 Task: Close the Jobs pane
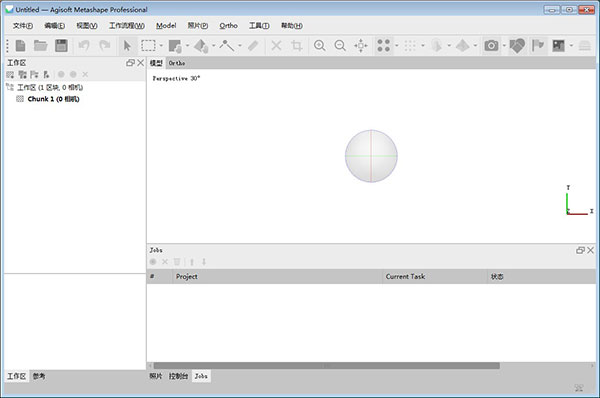pyautogui.click(x=590, y=250)
